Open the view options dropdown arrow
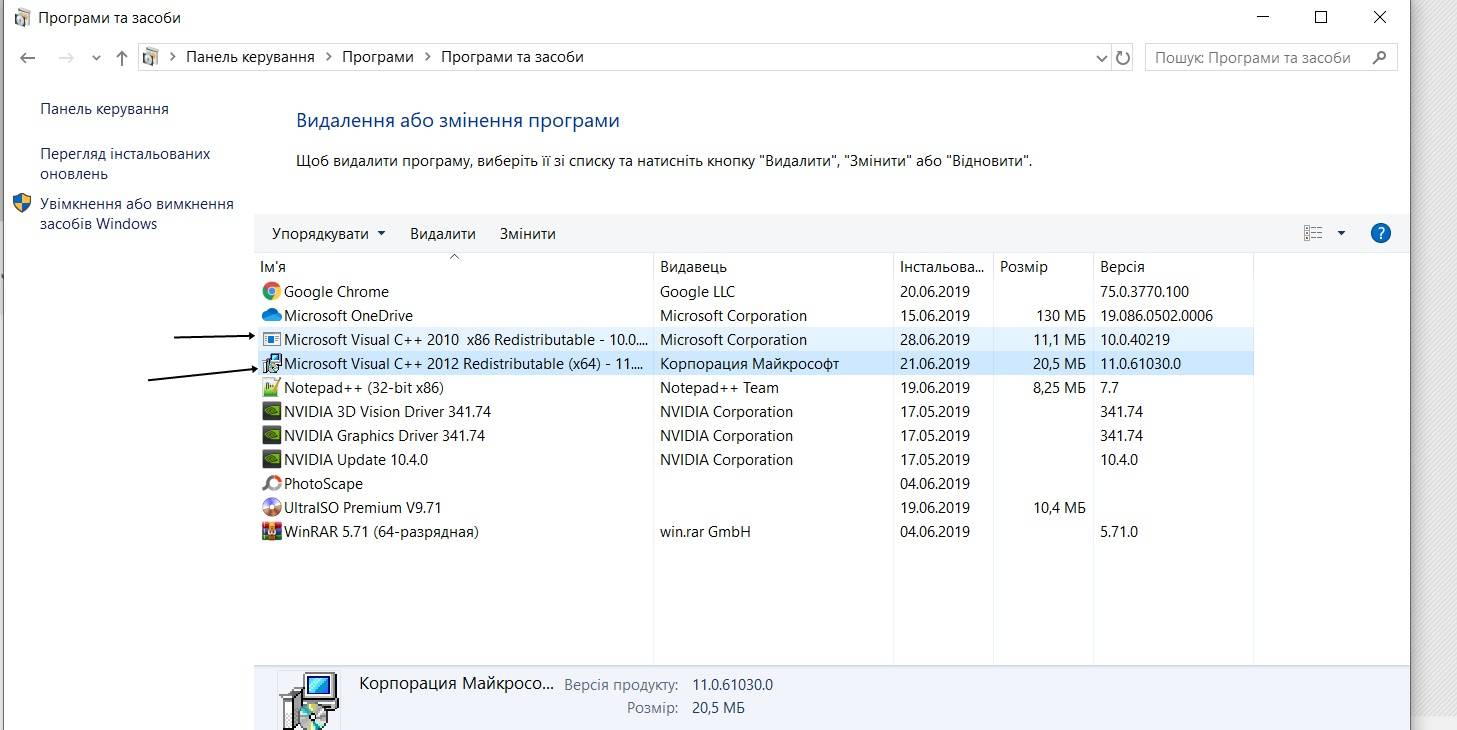 (x=1341, y=233)
